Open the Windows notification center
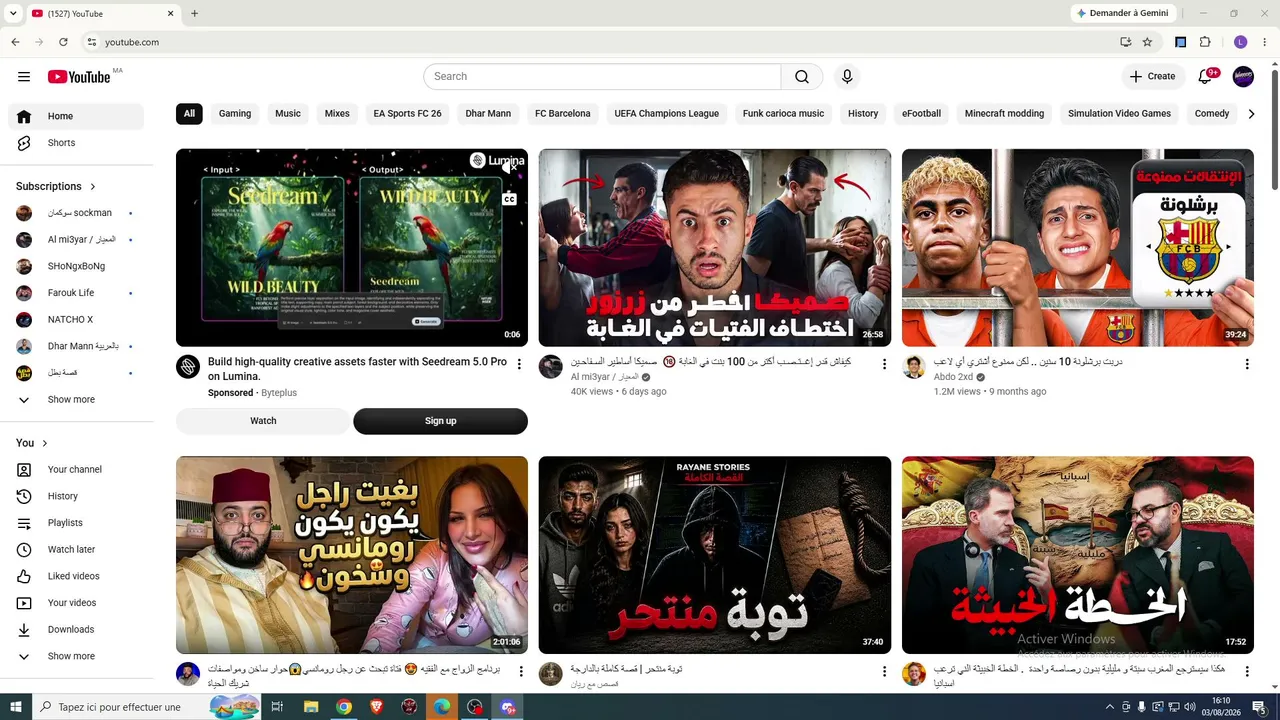This screenshot has height=720, width=1280. (x=1259, y=707)
